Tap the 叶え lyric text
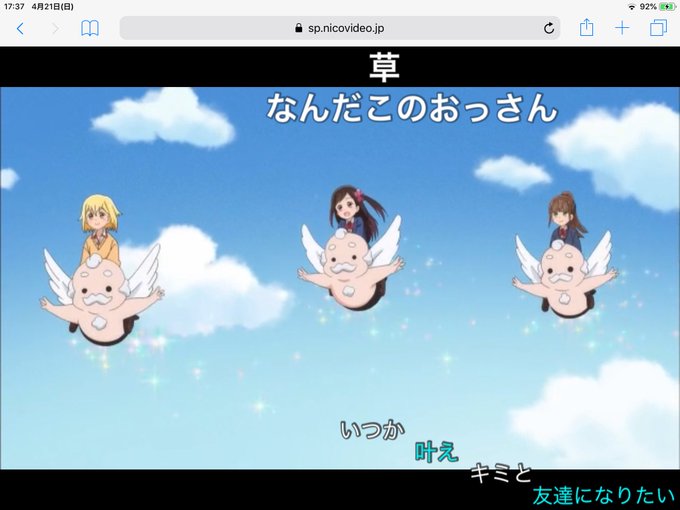 tap(436, 451)
